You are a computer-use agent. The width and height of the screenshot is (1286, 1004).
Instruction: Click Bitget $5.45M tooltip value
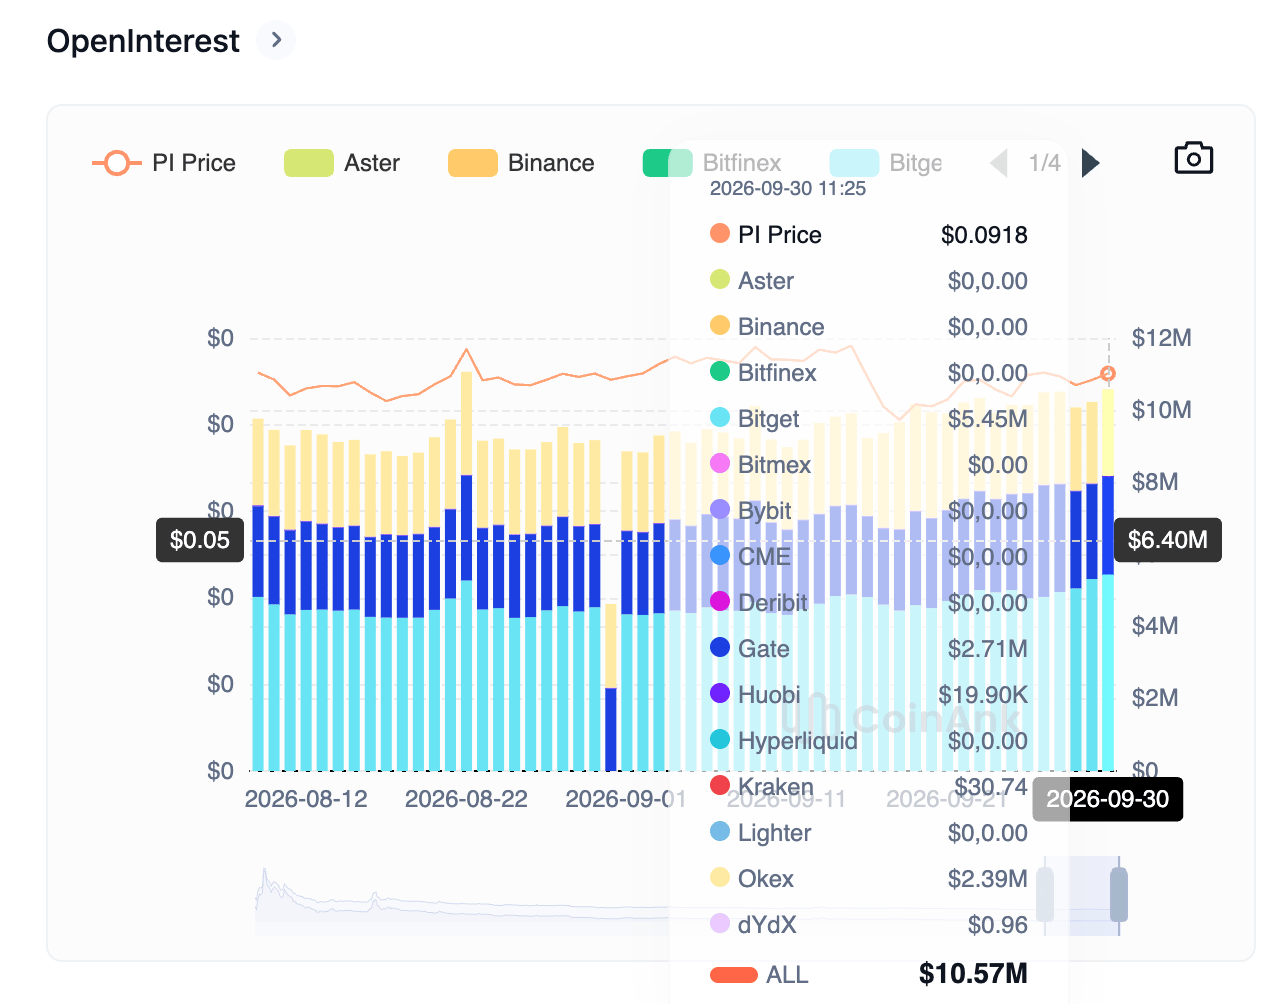point(987,419)
